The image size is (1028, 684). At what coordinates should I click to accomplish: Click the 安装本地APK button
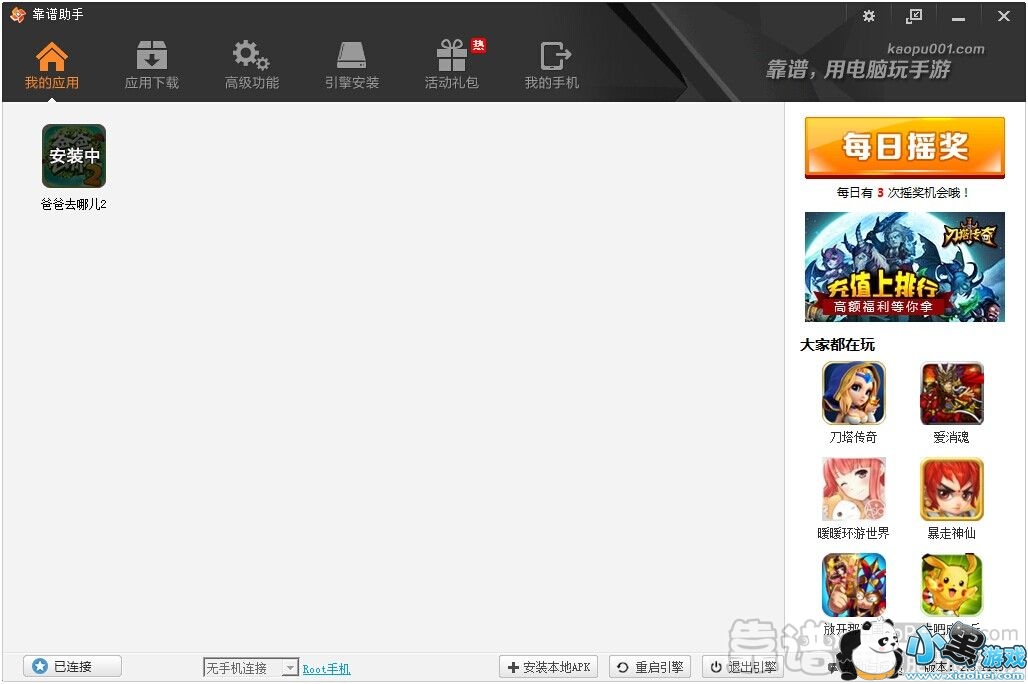pos(549,667)
